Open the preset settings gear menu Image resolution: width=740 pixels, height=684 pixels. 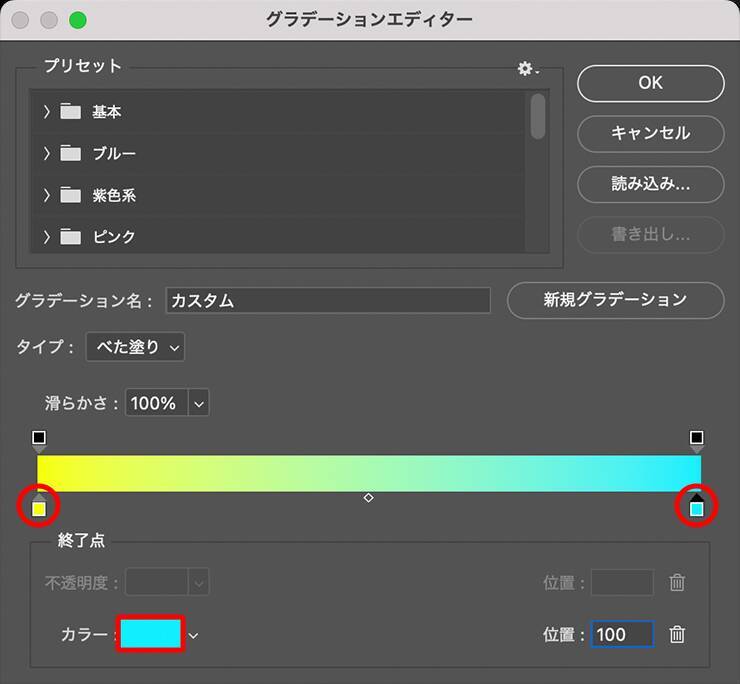[x=527, y=69]
